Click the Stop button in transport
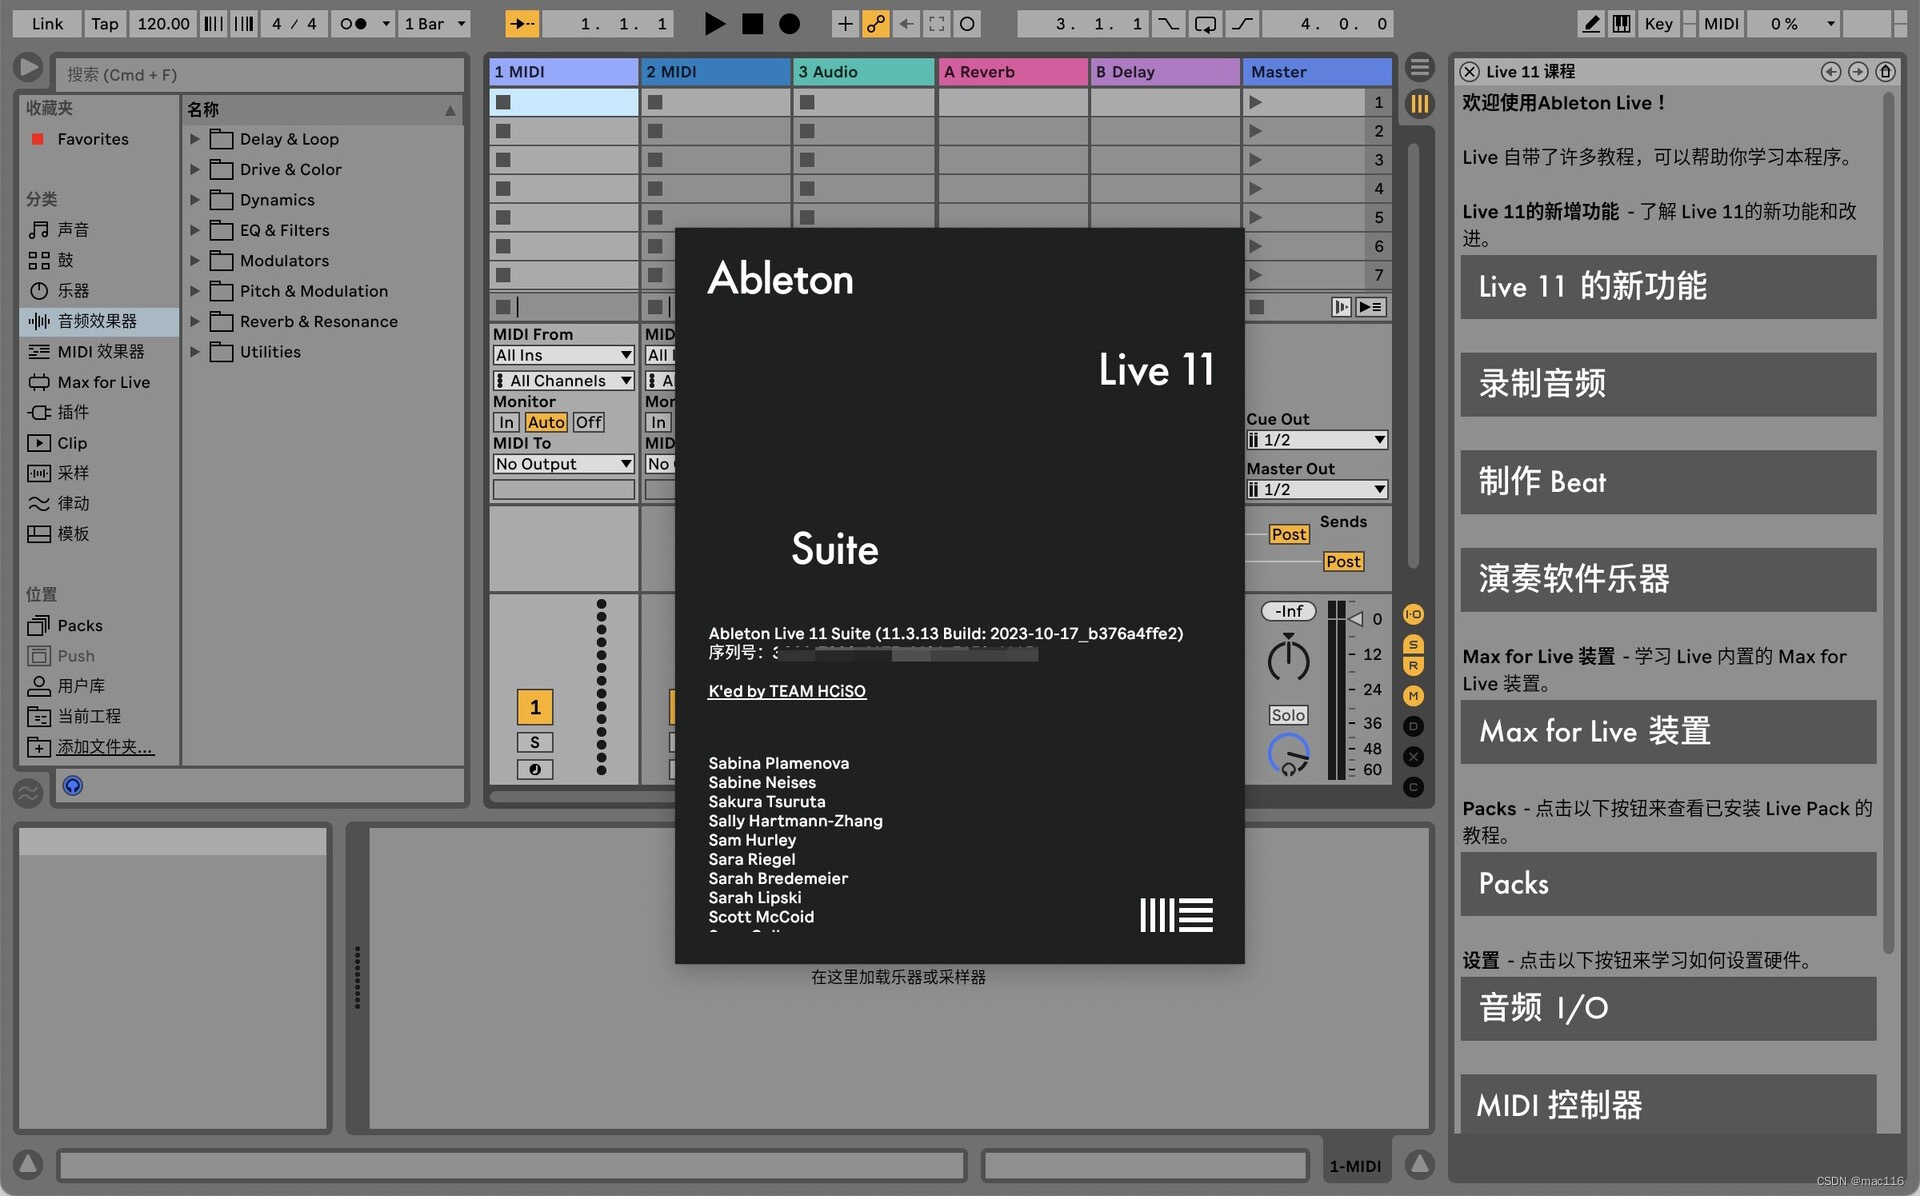Screen dimensions: 1920x1196 tap(752, 23)
